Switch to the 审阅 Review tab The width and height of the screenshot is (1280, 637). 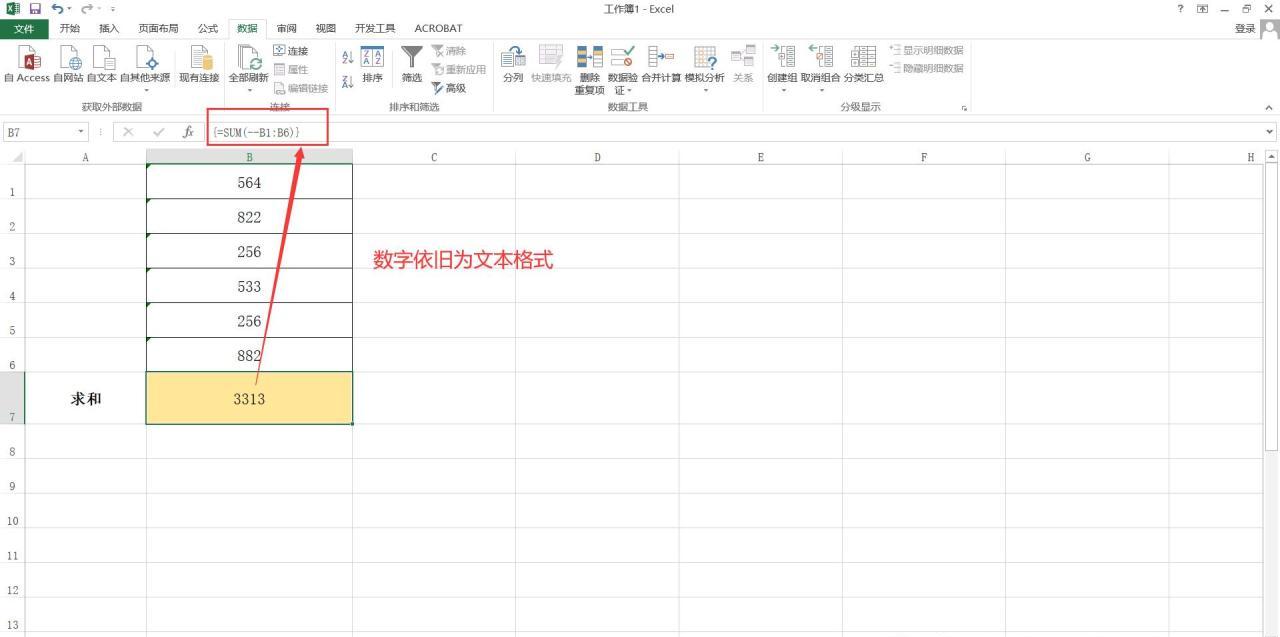coord(287,28)
